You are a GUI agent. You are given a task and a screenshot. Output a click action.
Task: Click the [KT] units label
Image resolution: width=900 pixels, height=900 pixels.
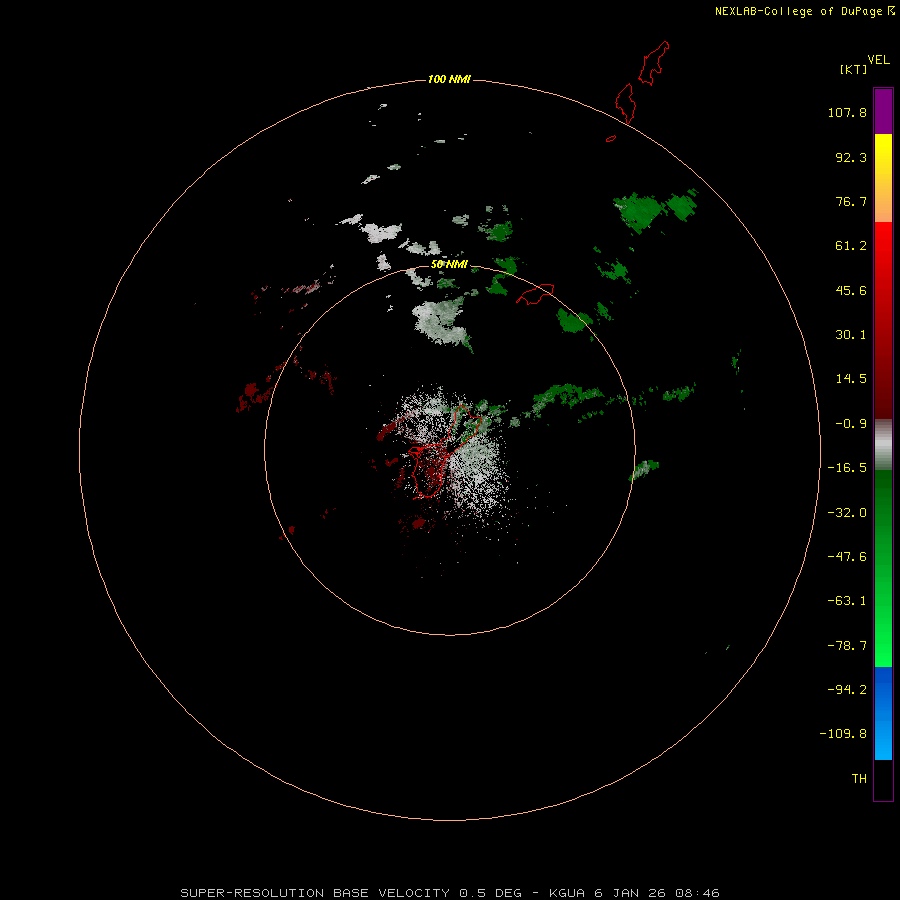pos(854,69)
